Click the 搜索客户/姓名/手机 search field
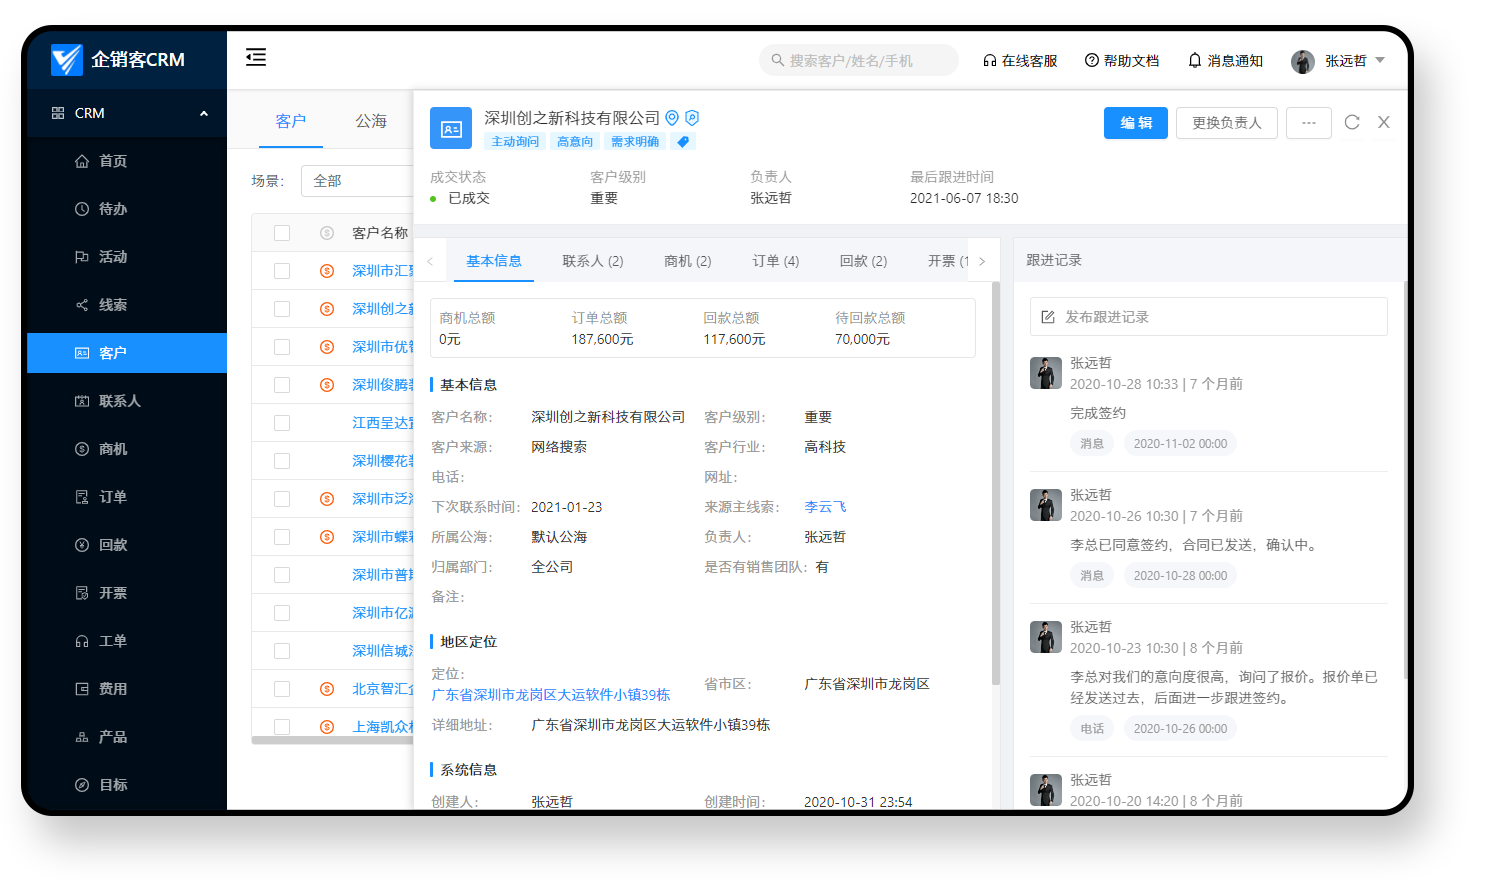This screenshot has height=895, width=1500. (859, 60)
